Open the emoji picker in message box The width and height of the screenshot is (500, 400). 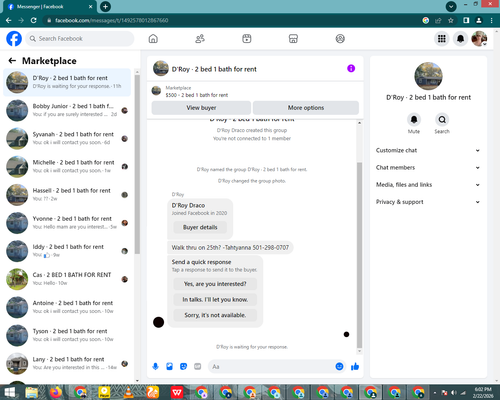coord(339,367)
